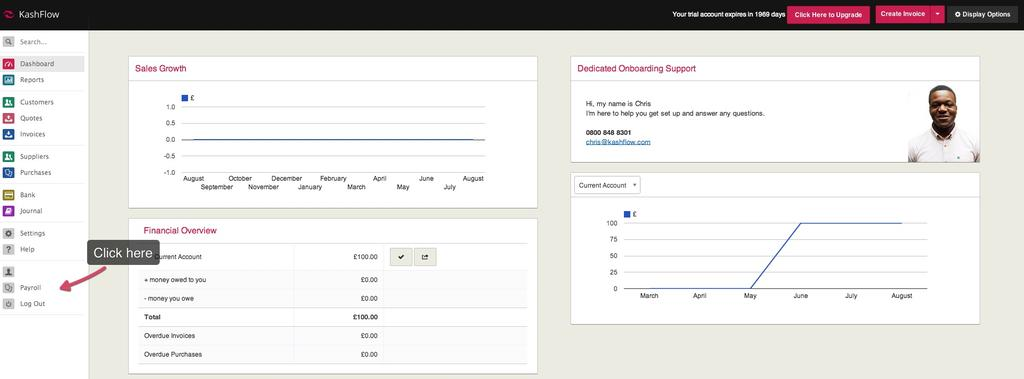
Task: Click Chris's profile photo
Action: [944, 124]
